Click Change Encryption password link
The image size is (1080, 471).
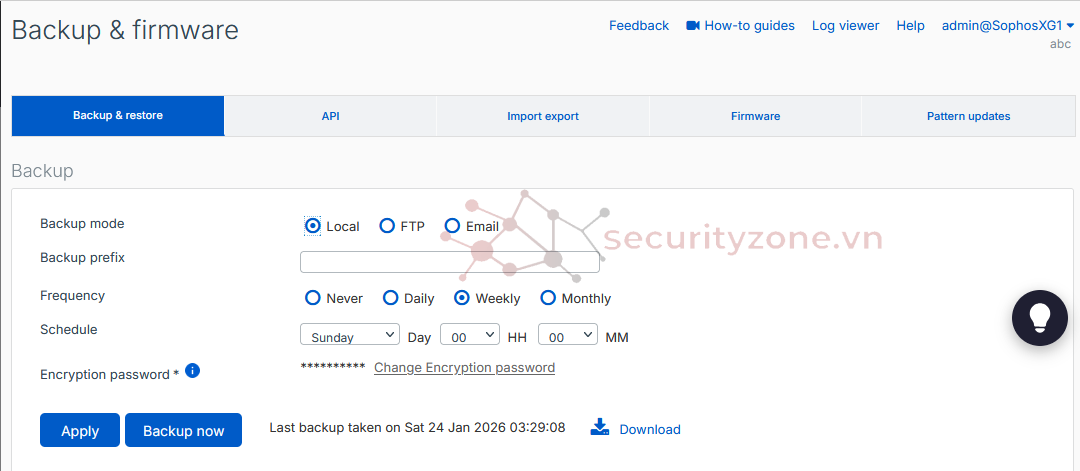(464, 368)
